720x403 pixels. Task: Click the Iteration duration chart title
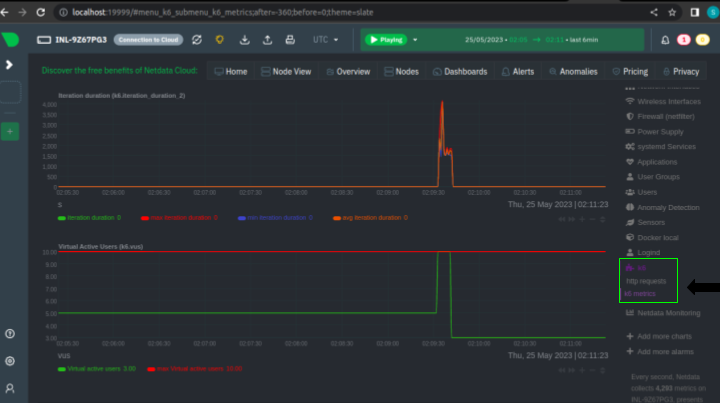coord(122,95)
